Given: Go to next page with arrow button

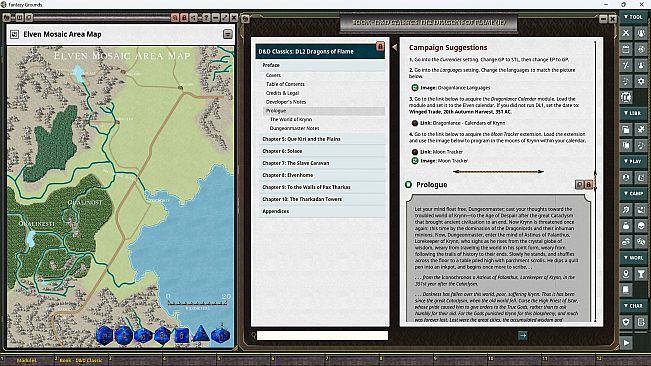Looking at the screenshot, I should [523, 335].
